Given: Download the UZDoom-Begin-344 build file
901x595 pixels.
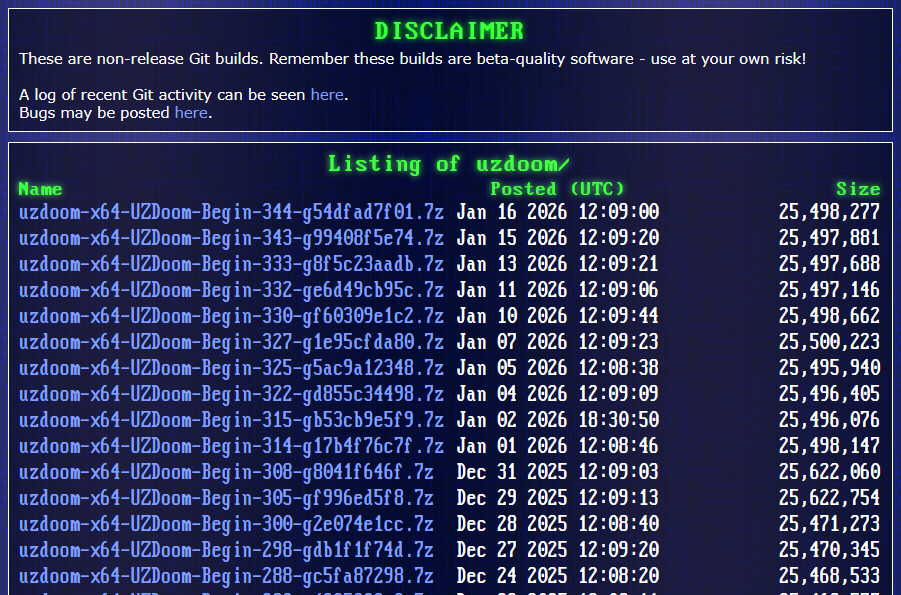Looking at the screenshot, I should pos(231,212).
